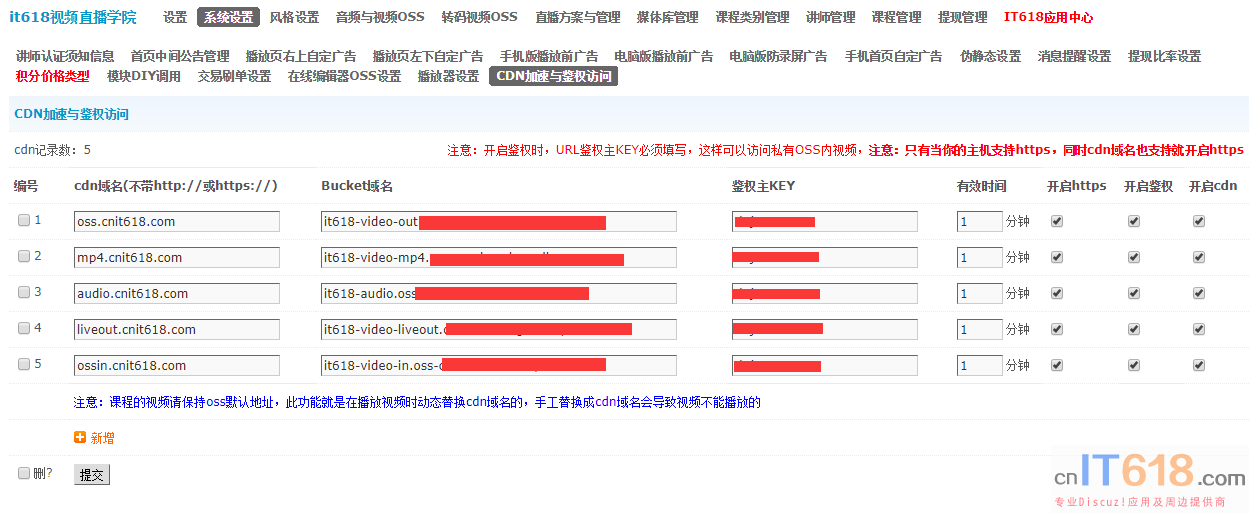Uncheck 开启https for the oss.cnit618.com row

pos(1057,222)
